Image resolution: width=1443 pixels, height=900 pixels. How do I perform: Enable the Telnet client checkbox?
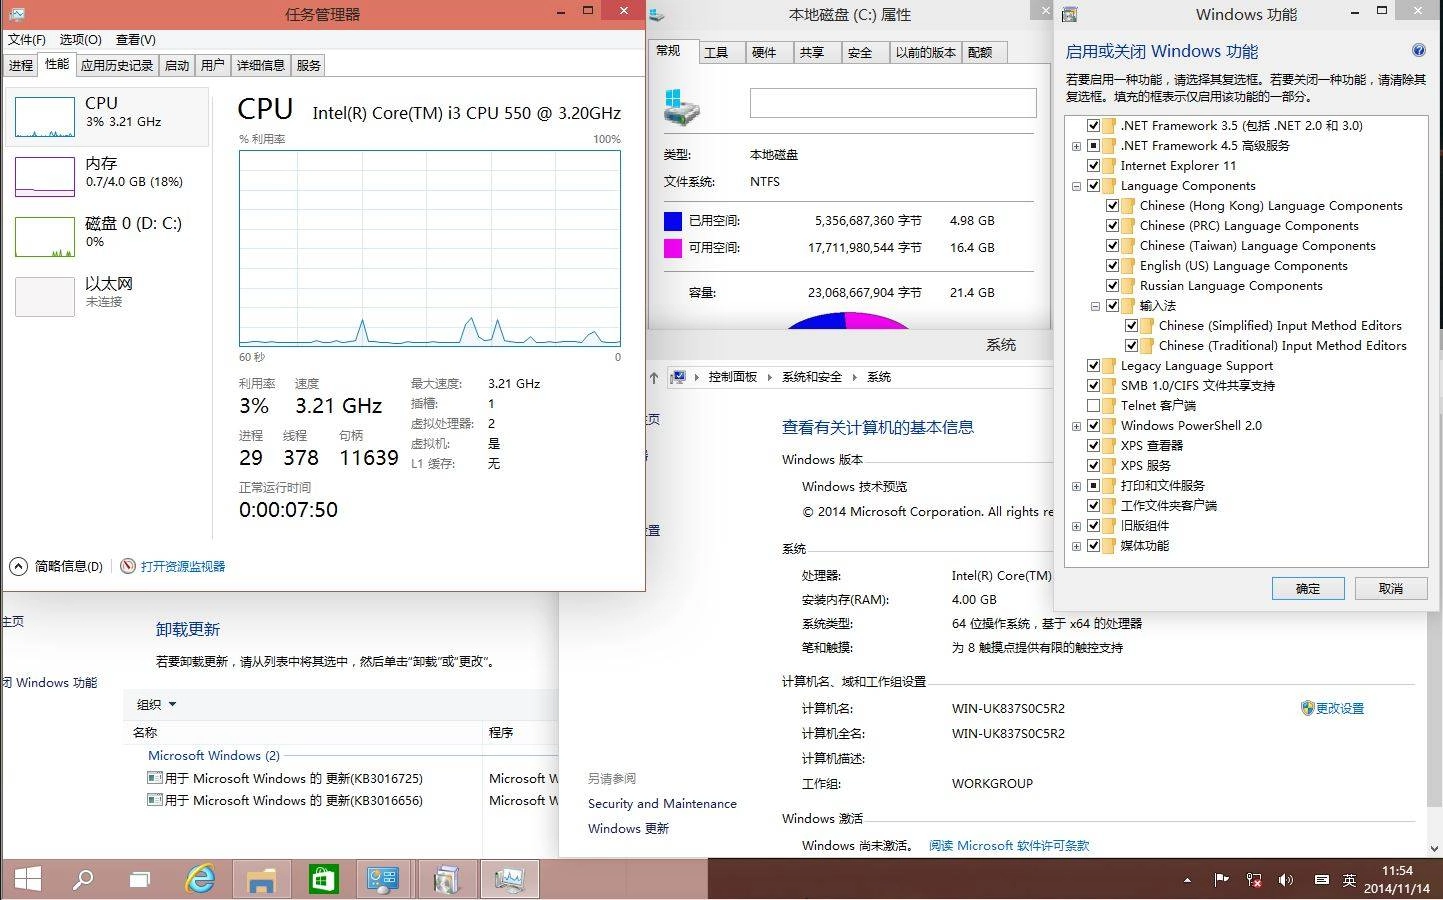pyautogui.click(x=1093, y=405)
